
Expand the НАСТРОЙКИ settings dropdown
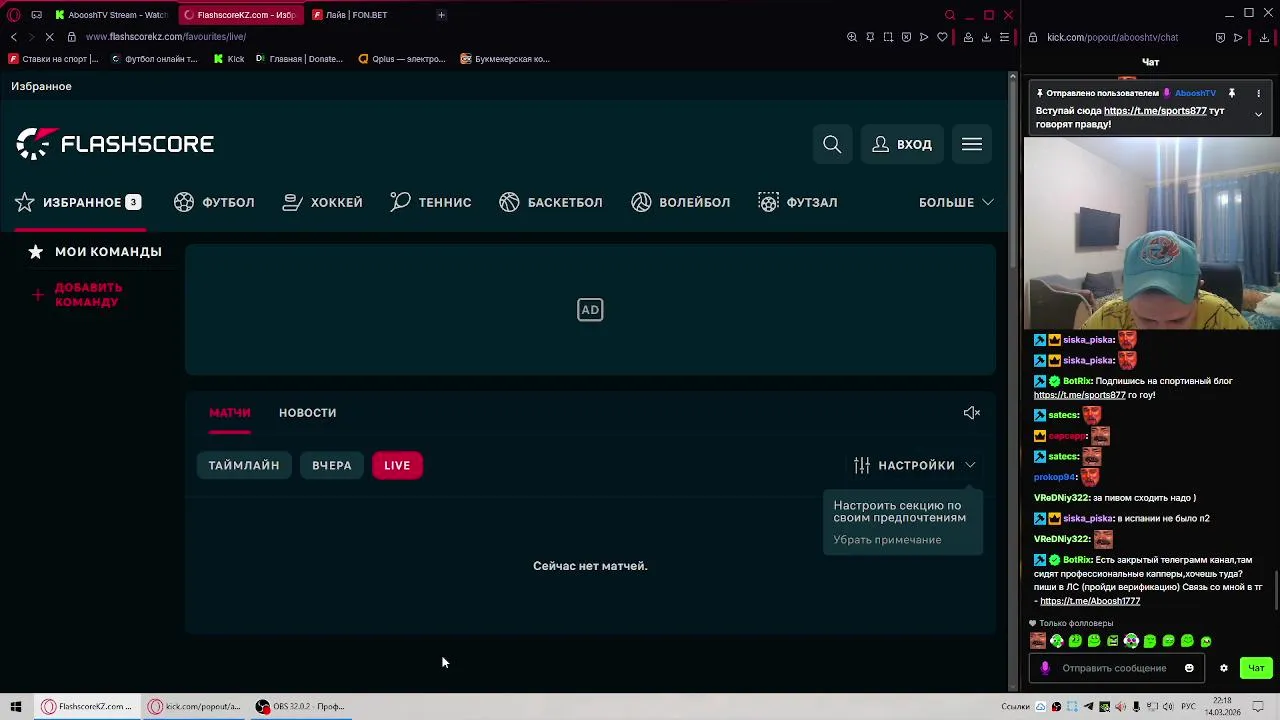[915, 465]
